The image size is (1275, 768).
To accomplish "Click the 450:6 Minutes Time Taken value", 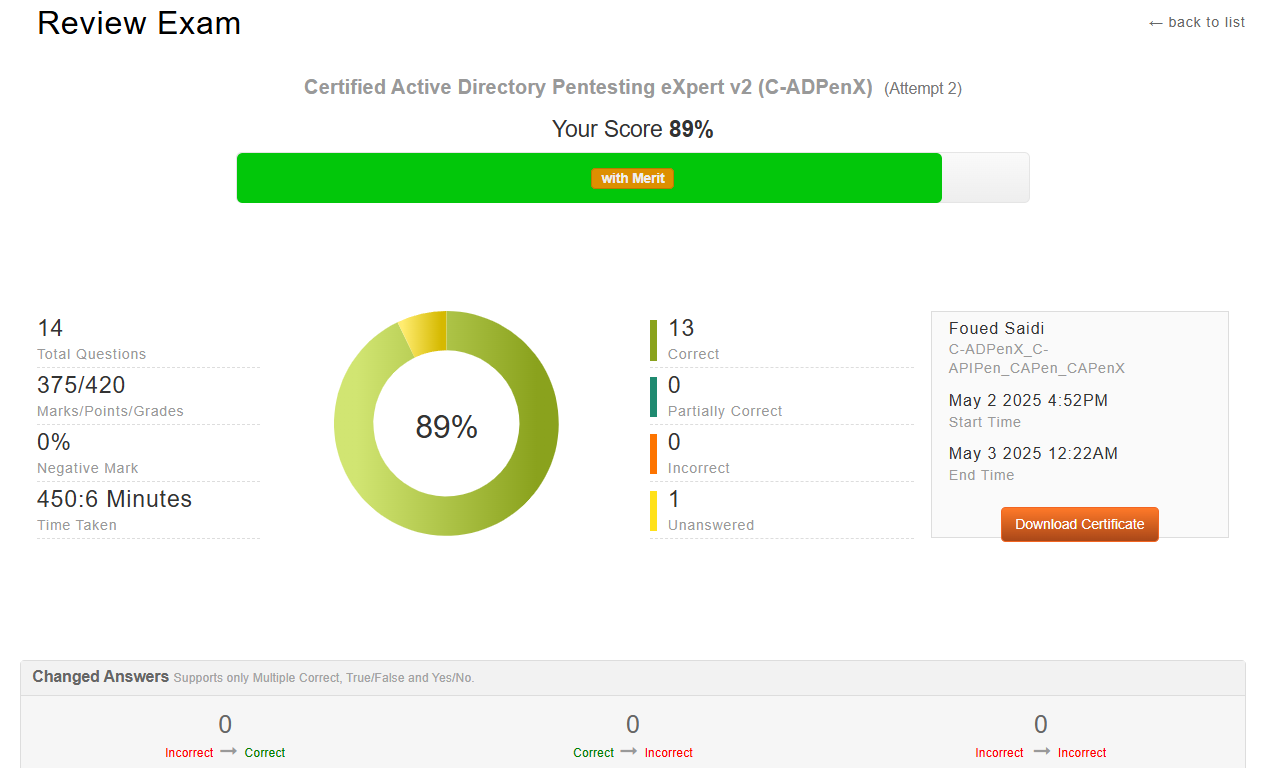I will (113, 498).
